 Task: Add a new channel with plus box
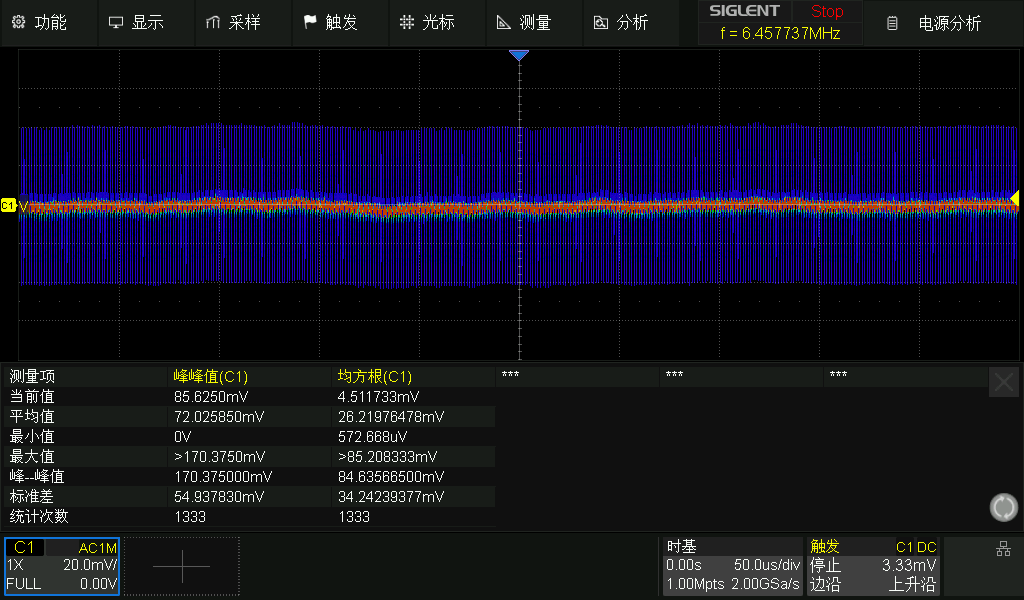pos(182,566)
